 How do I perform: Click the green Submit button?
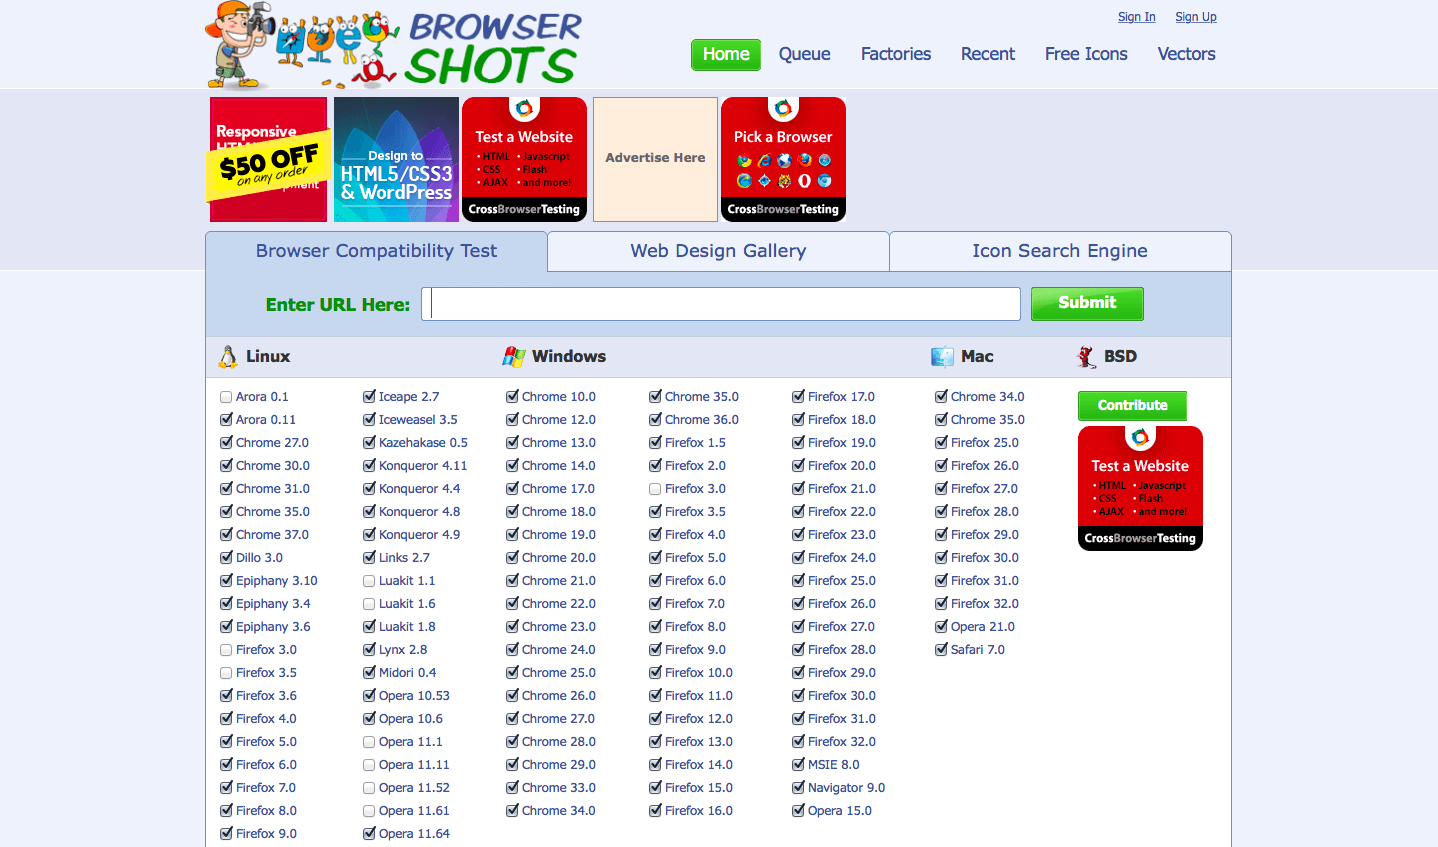tap(1087, 303)
